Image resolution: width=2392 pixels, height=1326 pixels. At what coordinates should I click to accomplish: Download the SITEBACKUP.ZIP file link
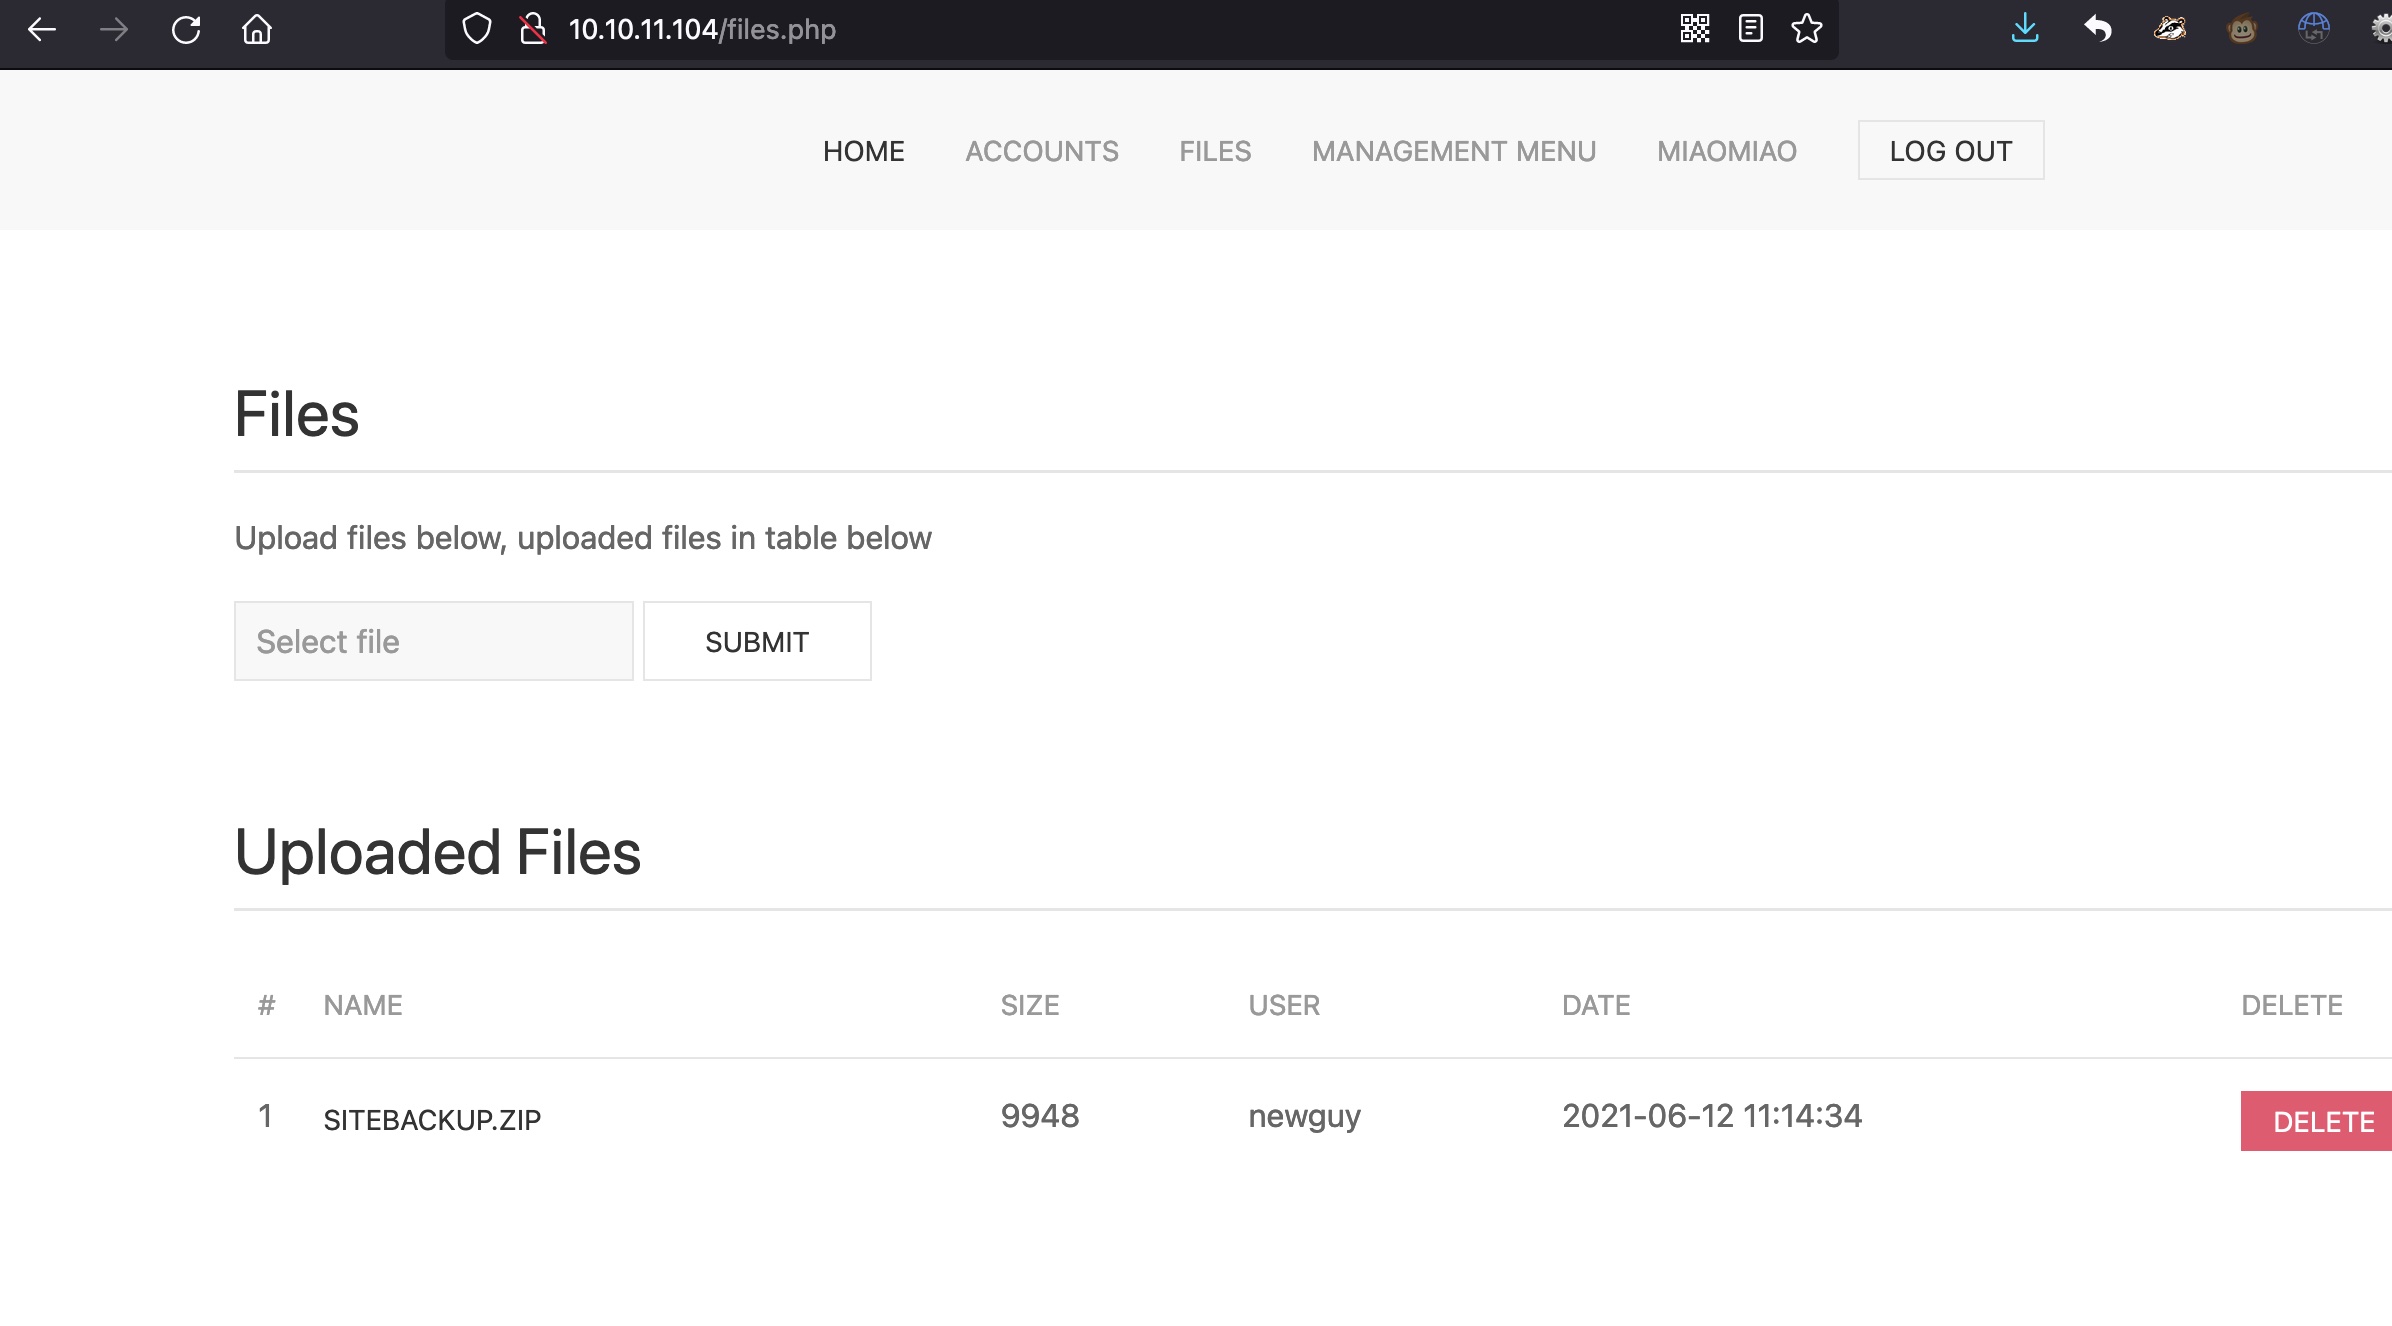432,1120
